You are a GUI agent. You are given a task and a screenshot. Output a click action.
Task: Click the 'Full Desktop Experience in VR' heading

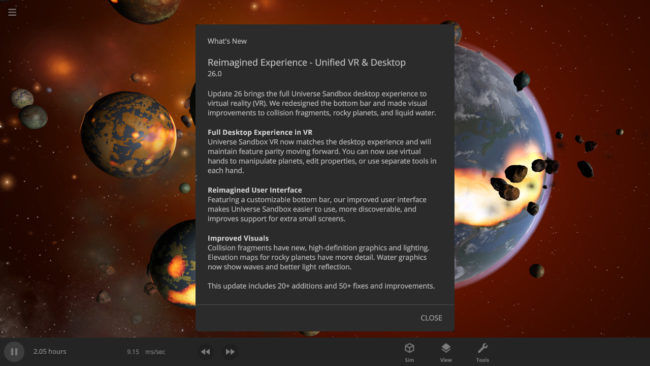point(260,132)
